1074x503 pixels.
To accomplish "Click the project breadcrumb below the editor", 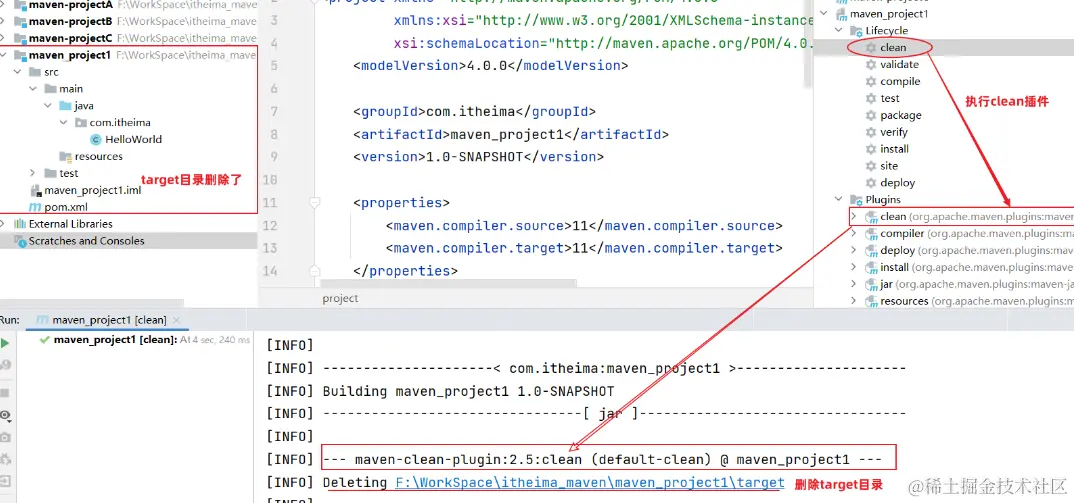I will pyautogui.click(x=340, y=298).
